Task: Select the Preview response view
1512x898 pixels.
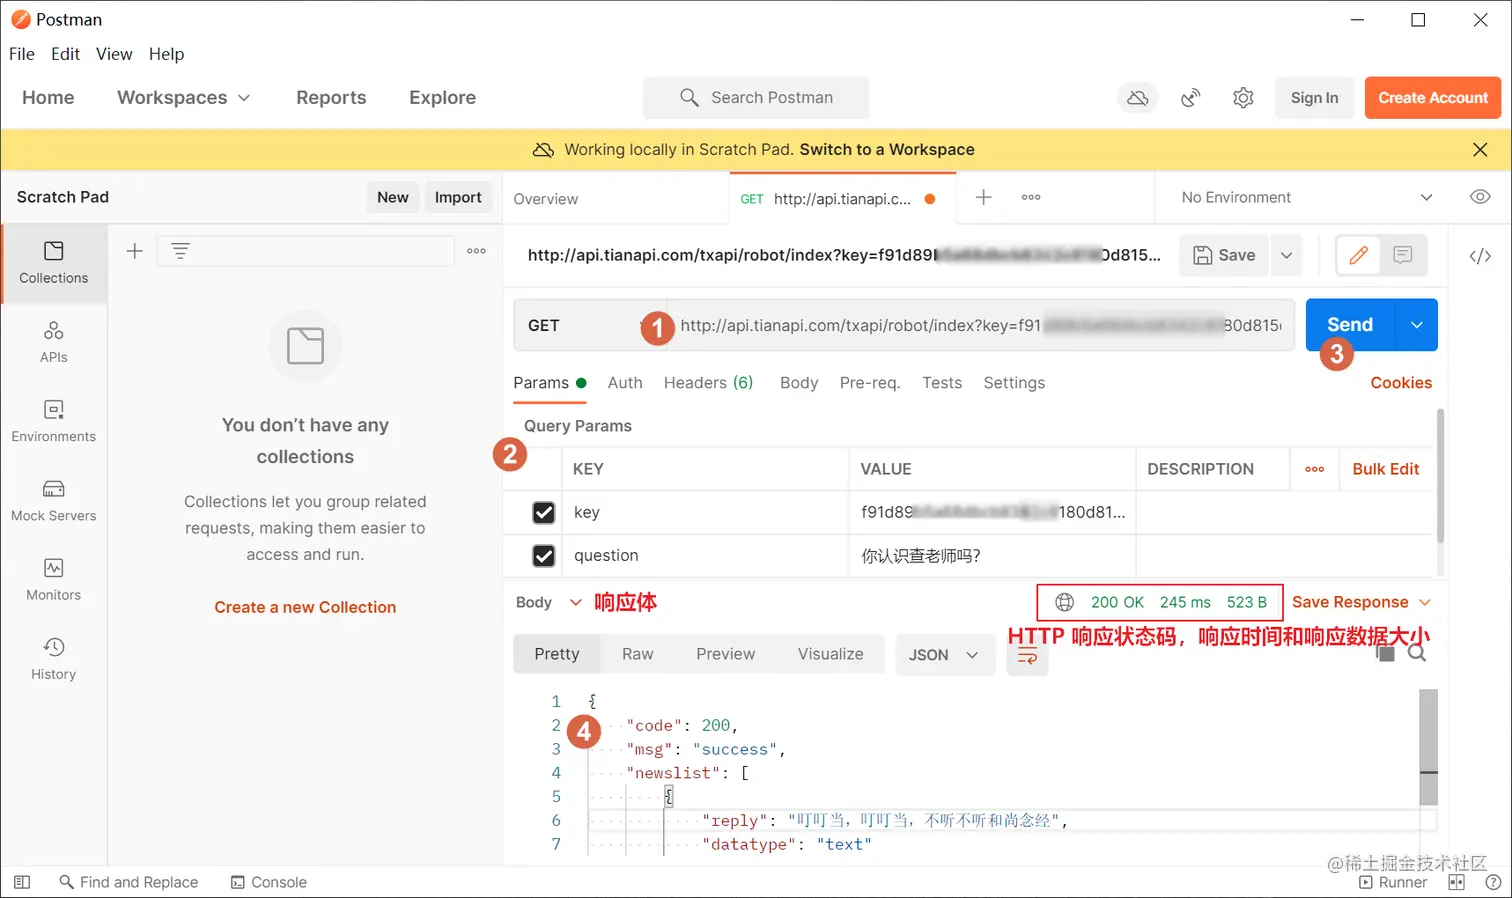Action: (726, 654)
